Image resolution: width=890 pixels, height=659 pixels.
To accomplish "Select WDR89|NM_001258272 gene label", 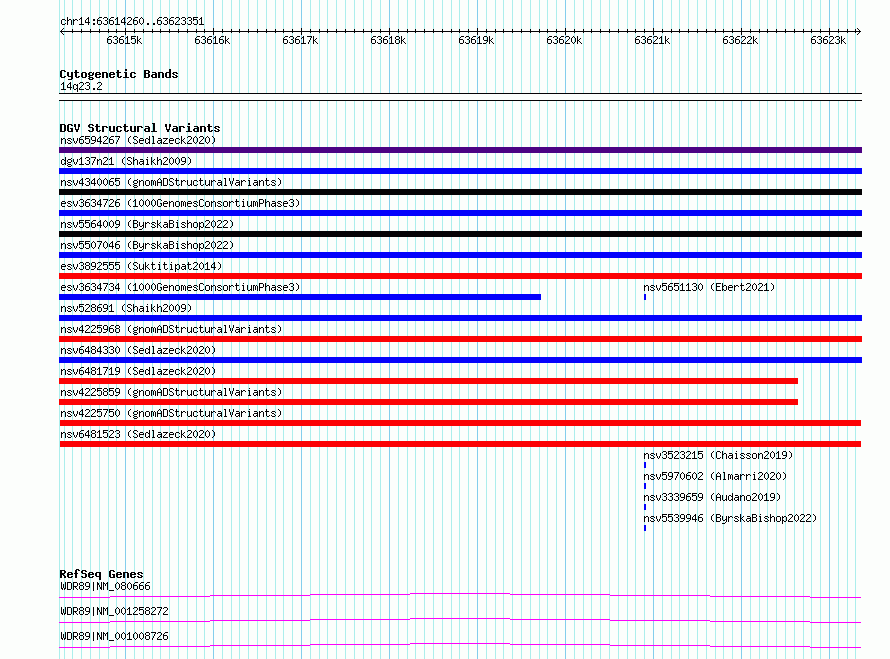I will tap(114, 611).
